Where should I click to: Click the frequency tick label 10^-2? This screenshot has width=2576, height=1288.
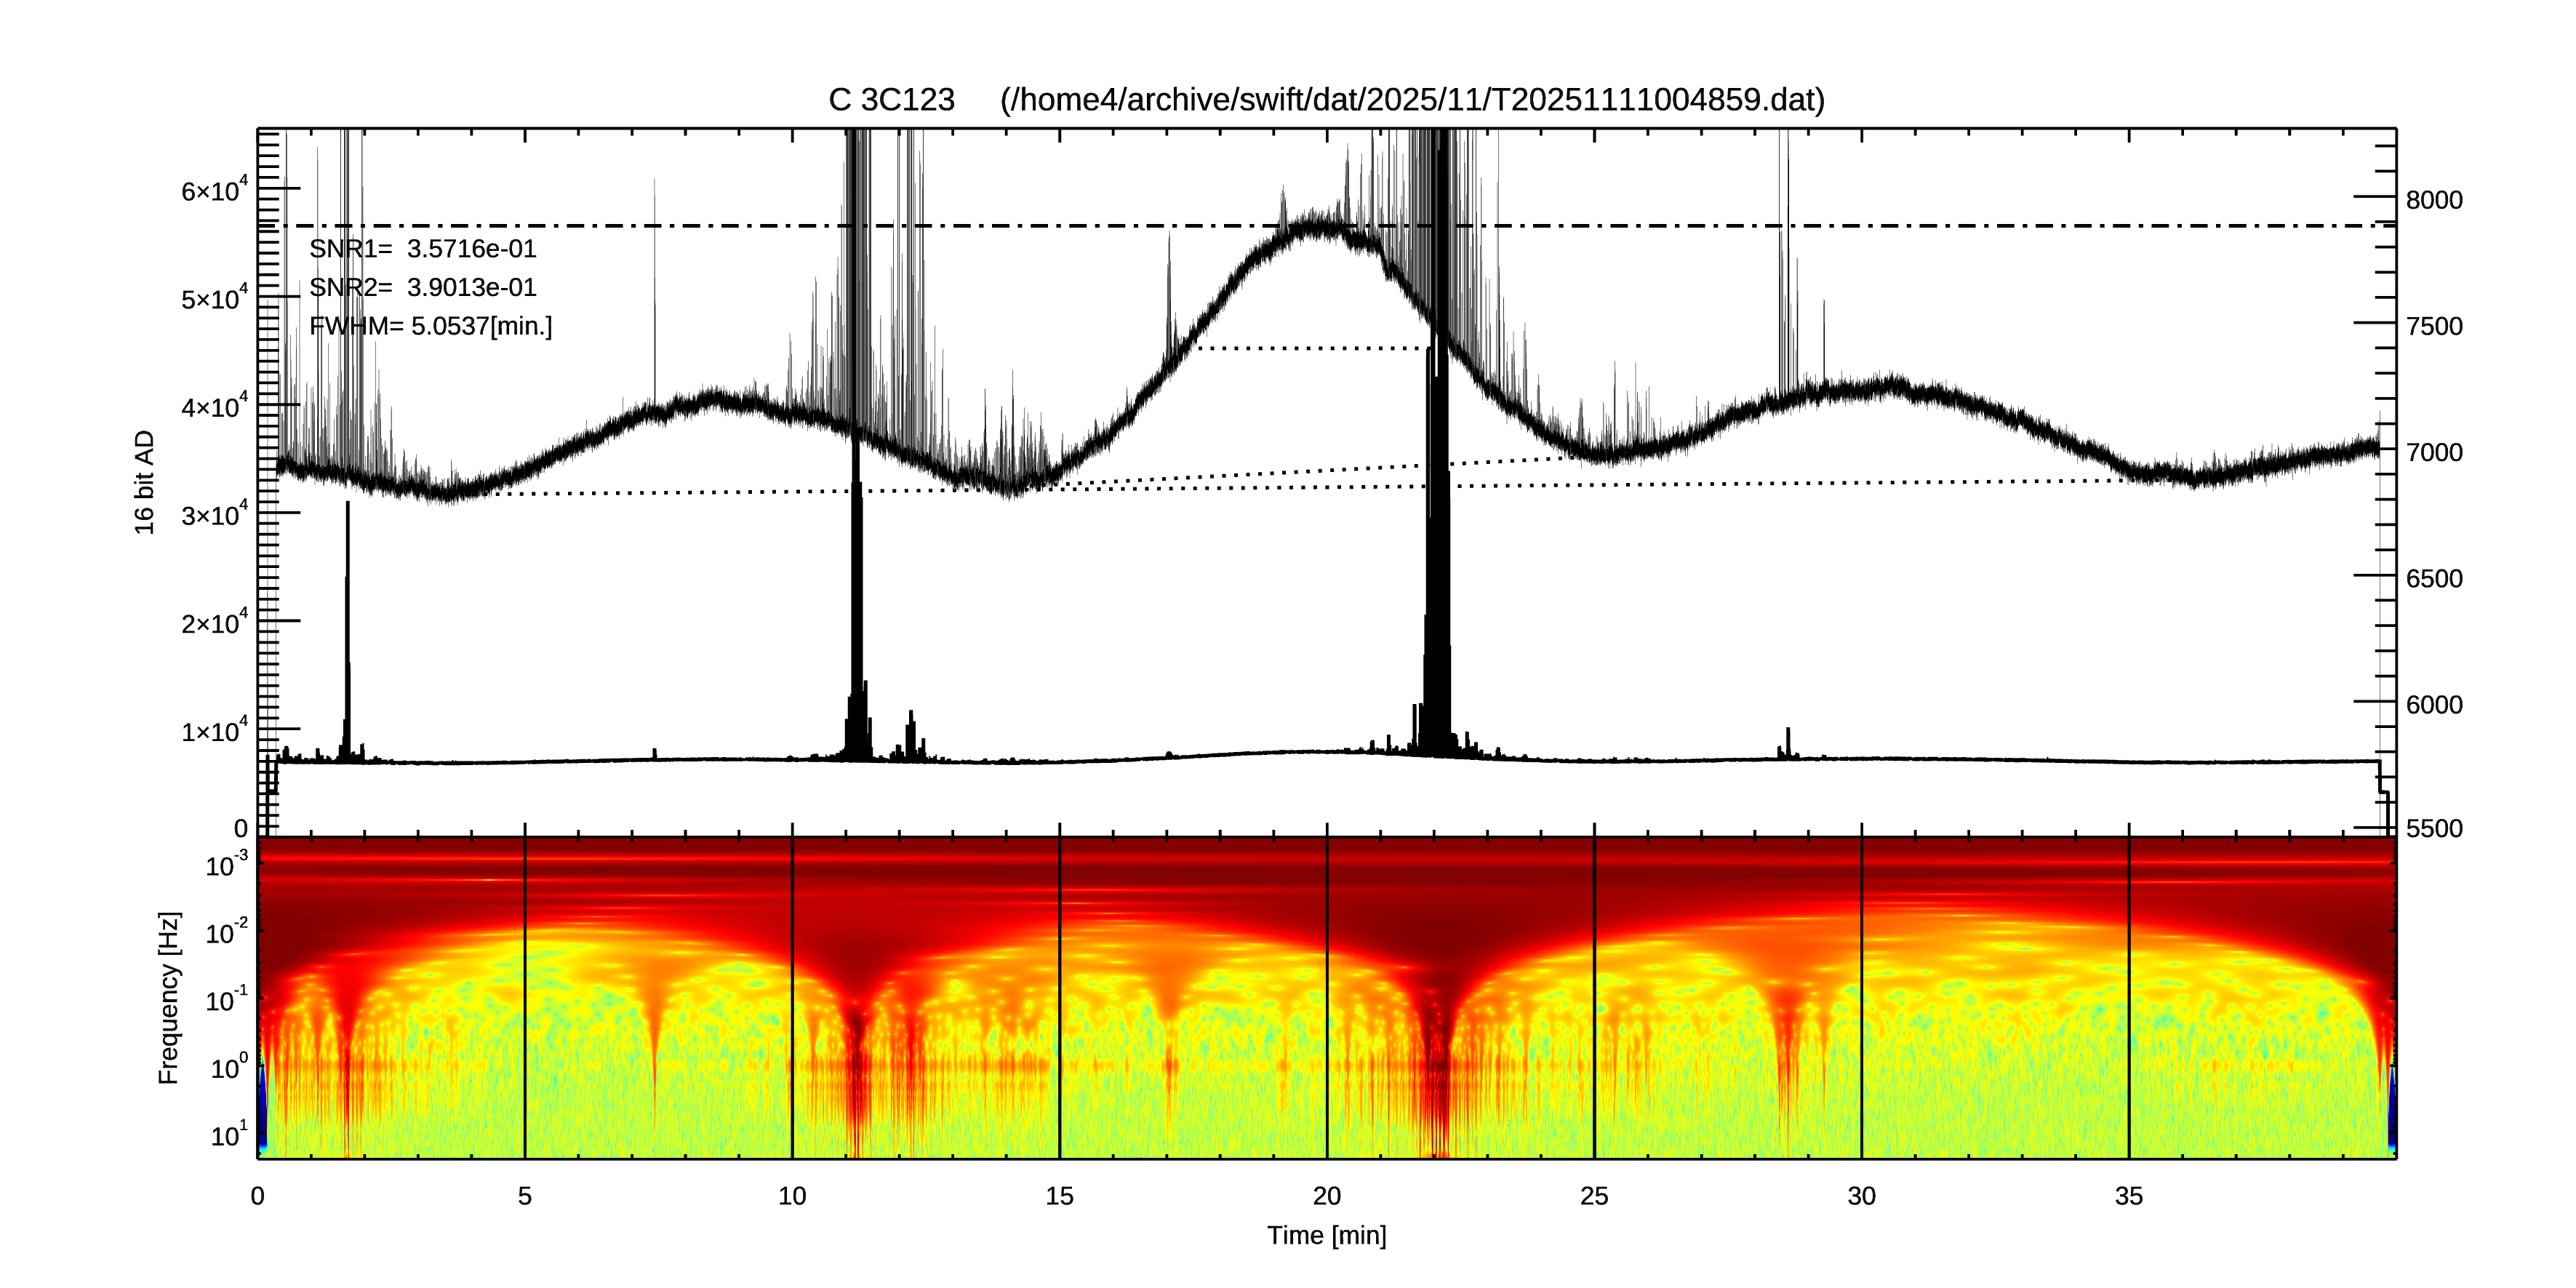pos(226,933)
